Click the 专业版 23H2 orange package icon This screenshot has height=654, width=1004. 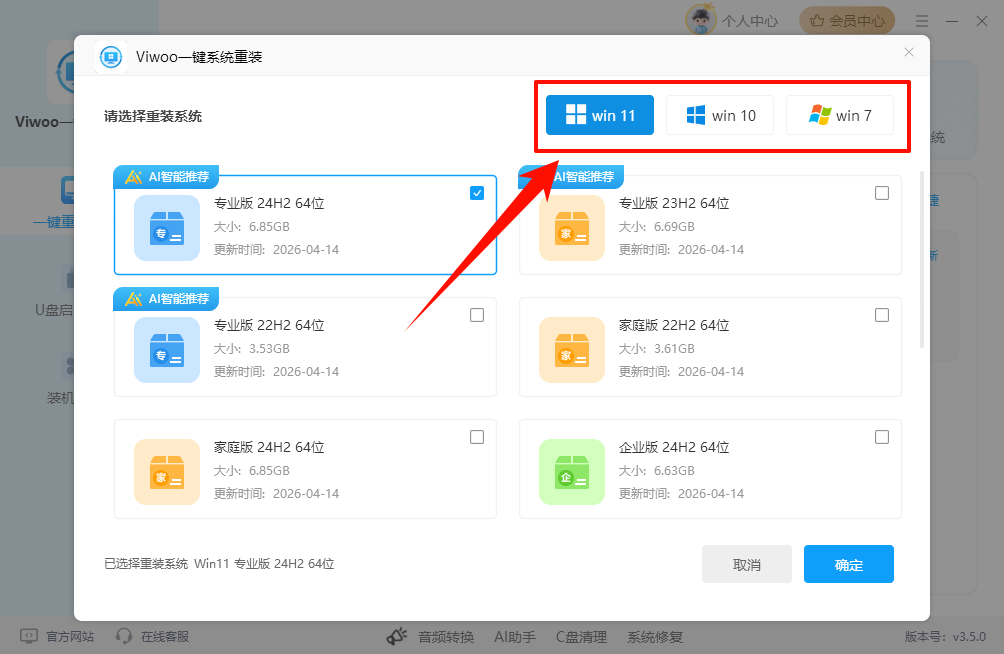pos(572,228)
